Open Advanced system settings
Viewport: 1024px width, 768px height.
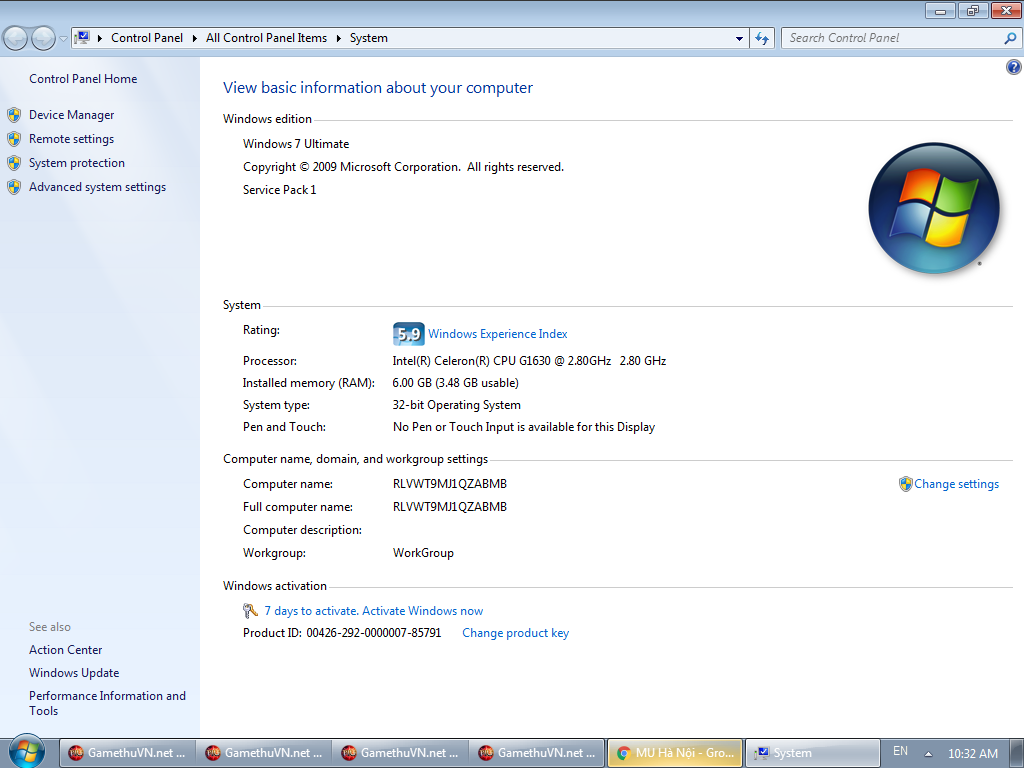point(97,187)
